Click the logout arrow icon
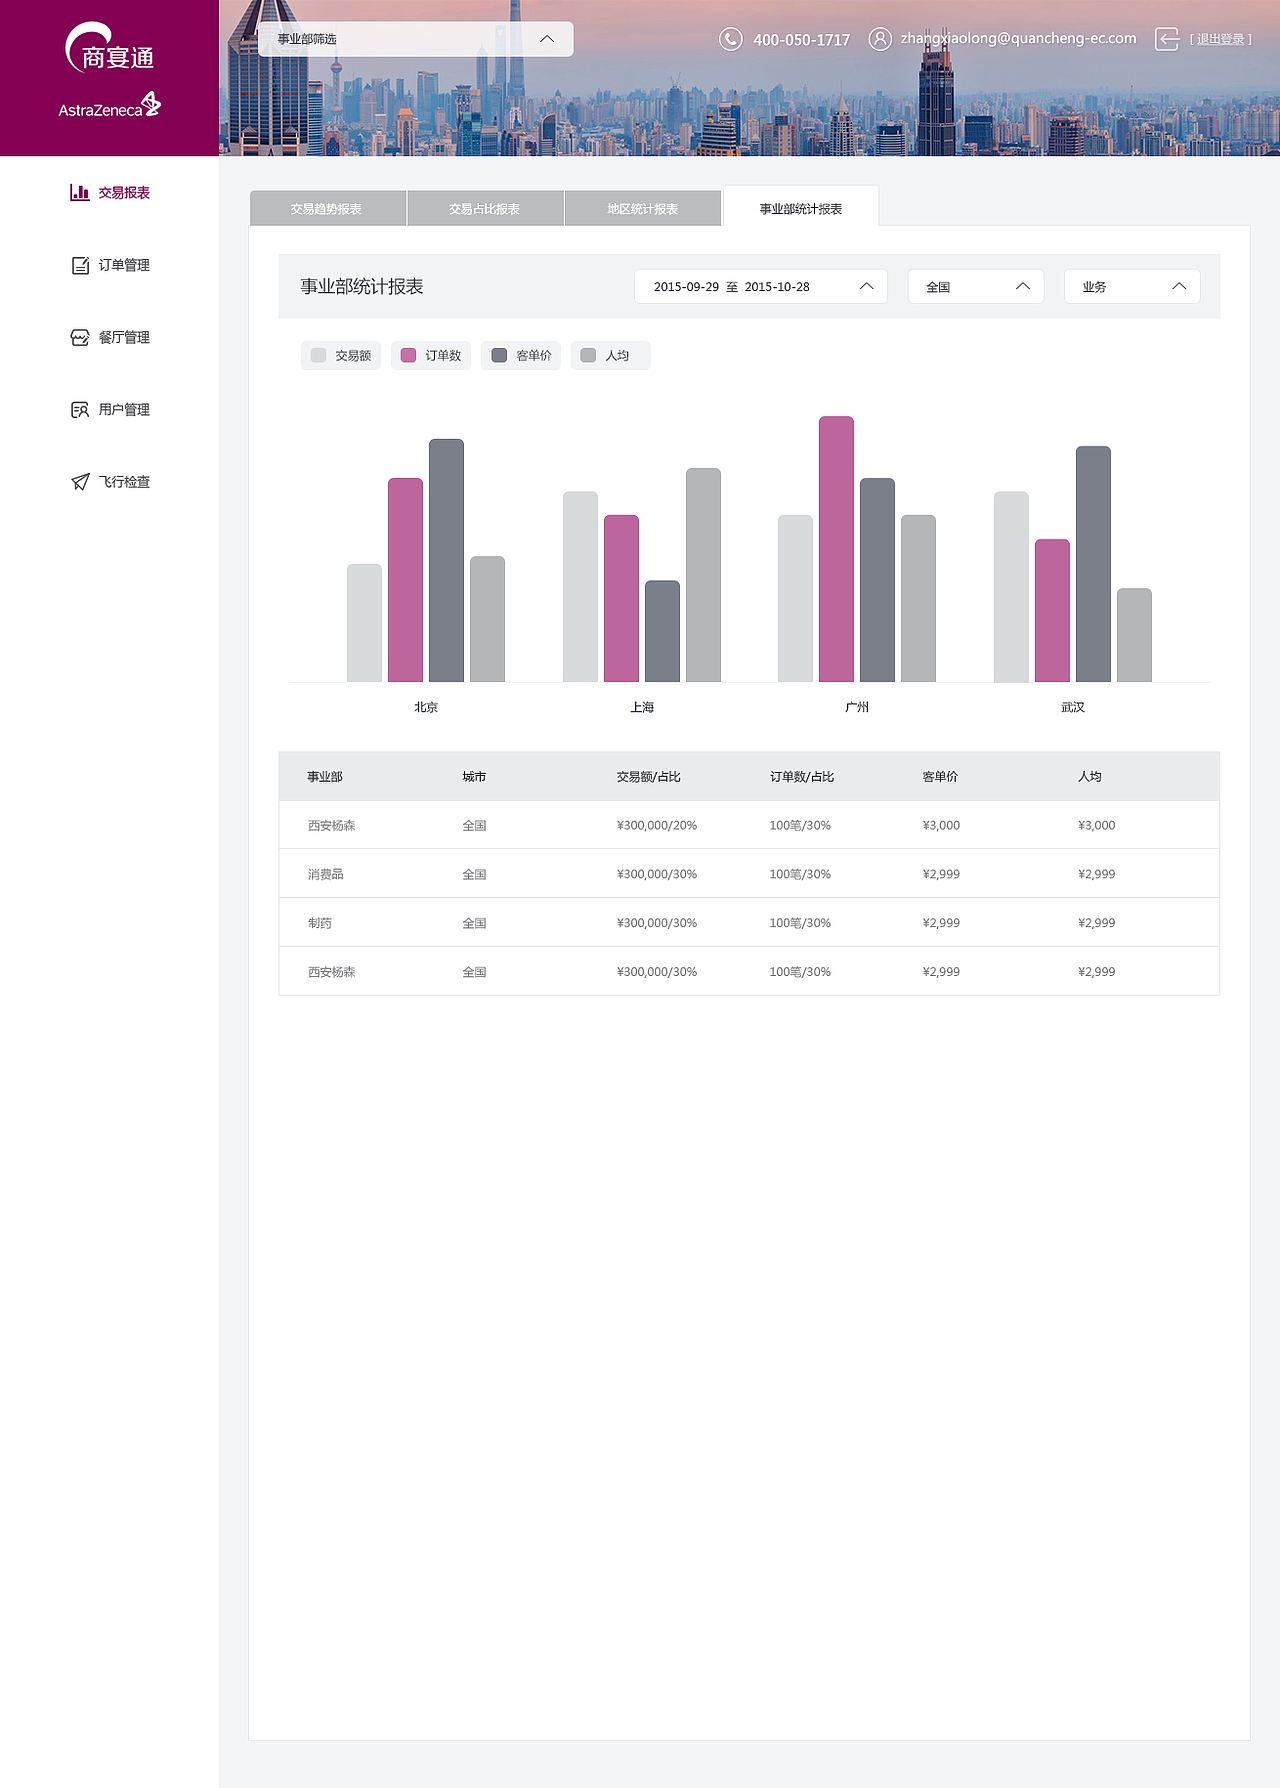The width and height of the screenshot is (1280, 1788). coord(1167,39)
